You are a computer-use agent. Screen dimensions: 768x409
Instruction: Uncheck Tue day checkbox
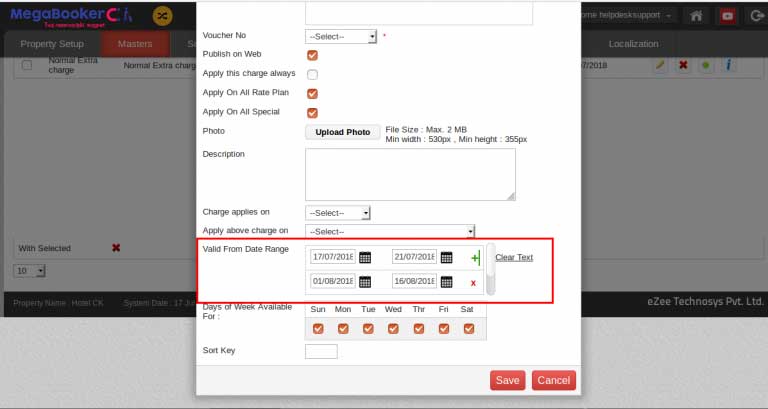pyautogui.click(x=368, y=329)
